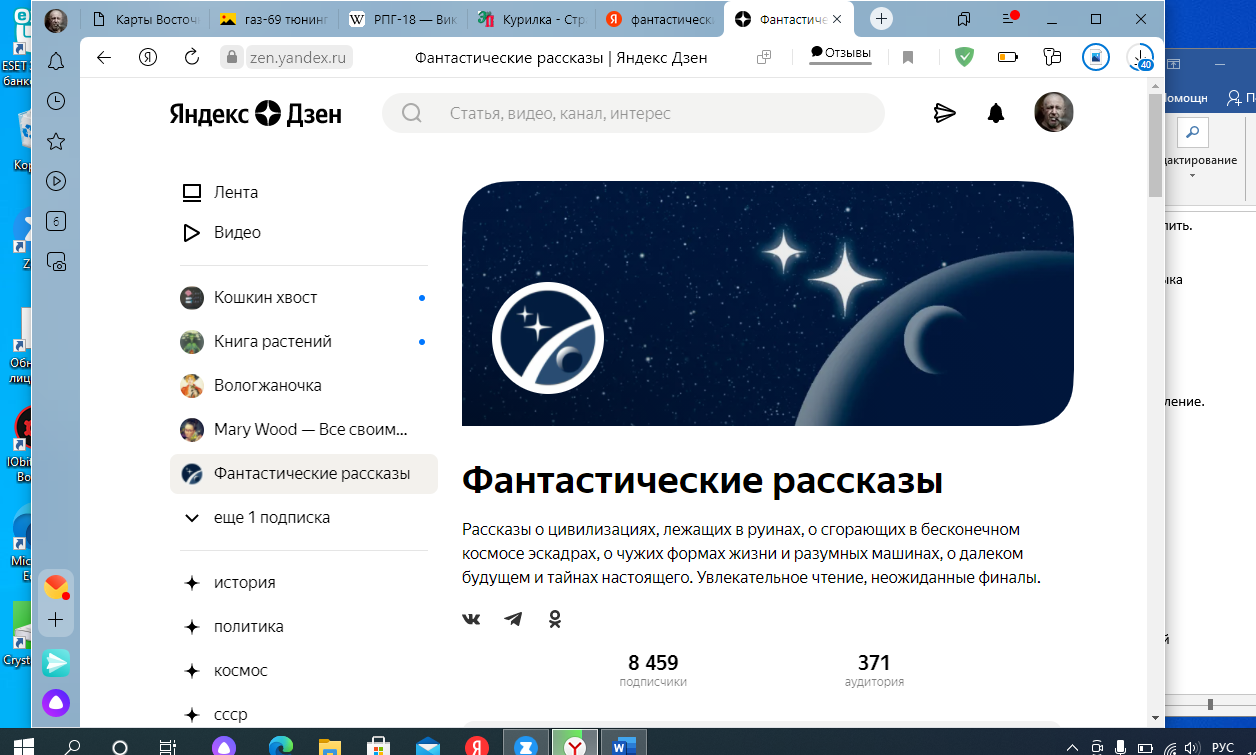
Task: Open Книга растений subscription
Action: [304, 341]
